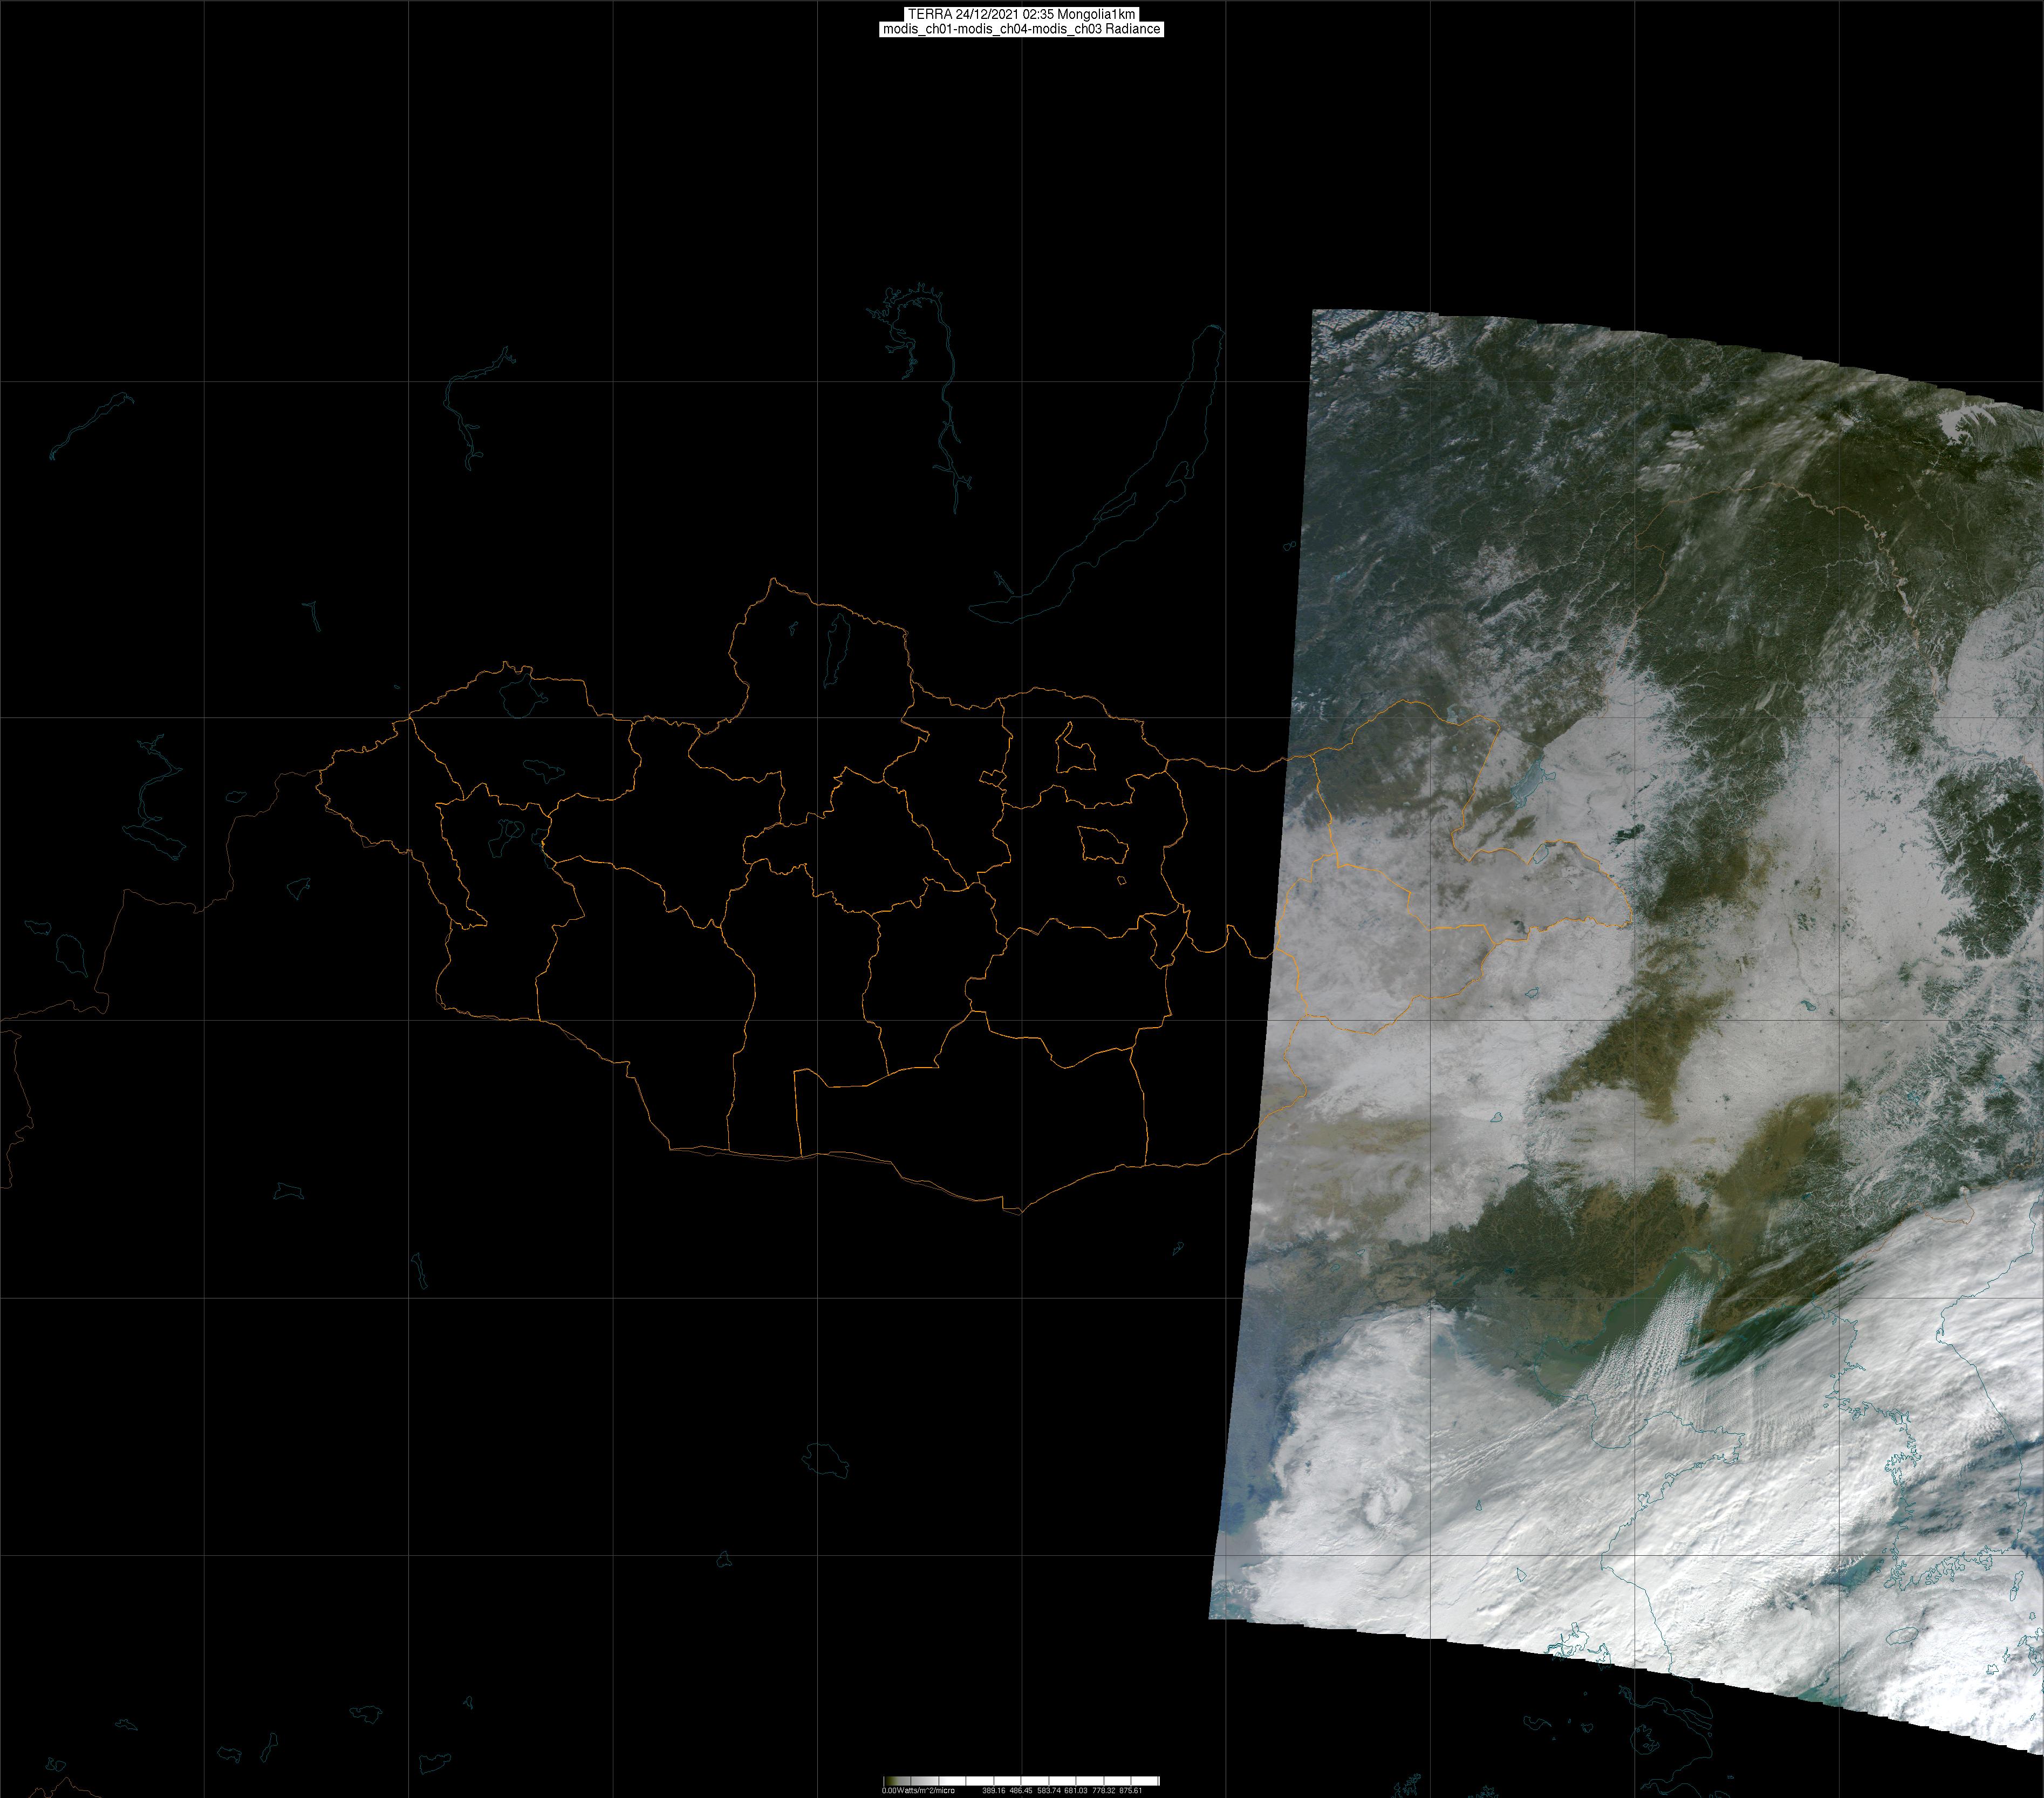Click the 486.45 colorbar value
The width and height of the screenshot is (2044, 1798).
(x=1021, y=1791)
